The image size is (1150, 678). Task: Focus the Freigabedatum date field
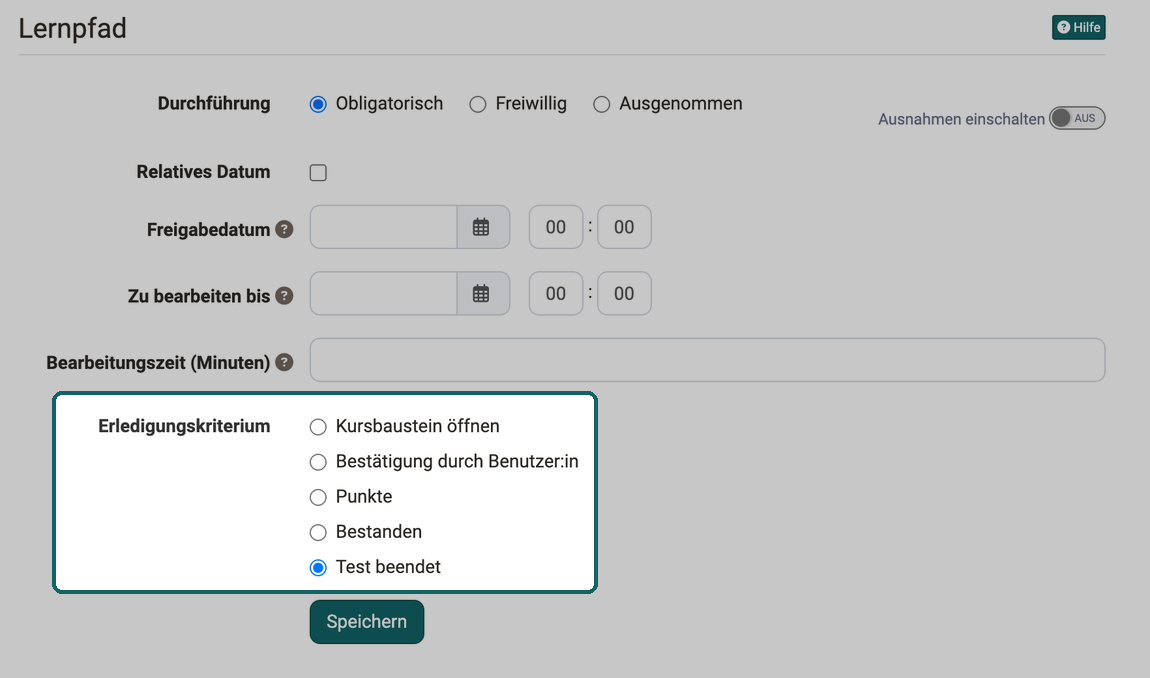[384, 227]
